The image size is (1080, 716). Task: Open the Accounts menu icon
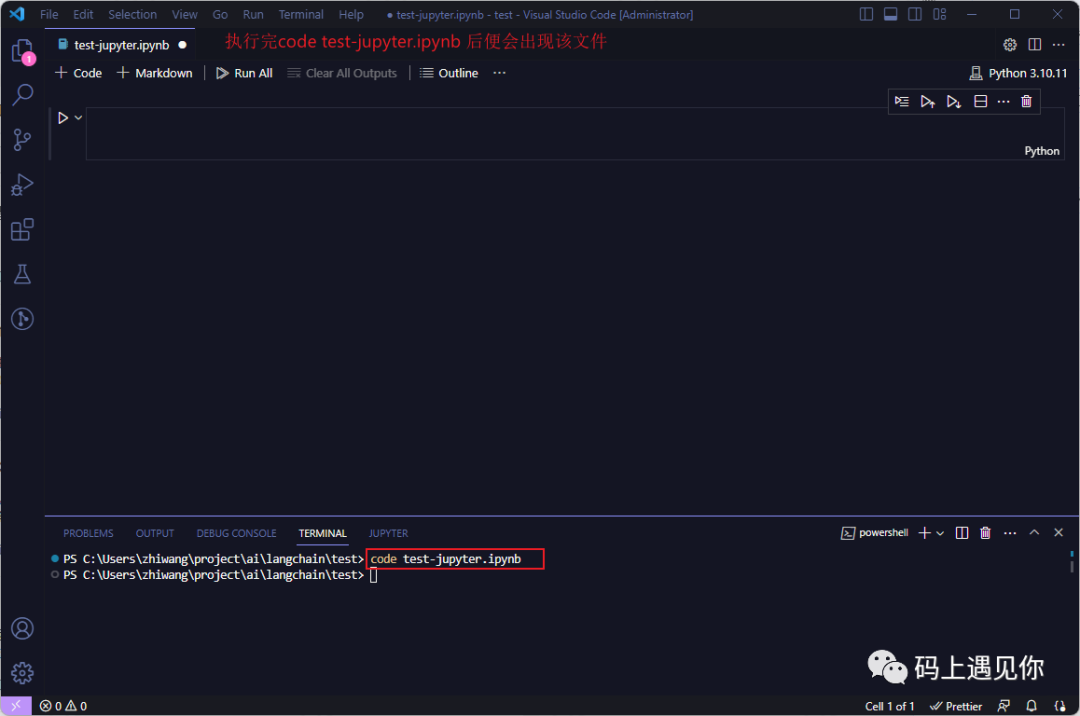[23, 629]
